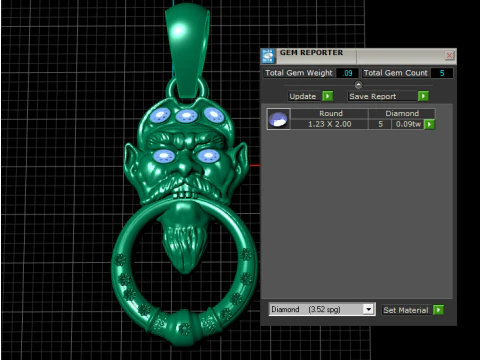
Task: Click green arrow beside Save Report
Action: pos(423,96)
